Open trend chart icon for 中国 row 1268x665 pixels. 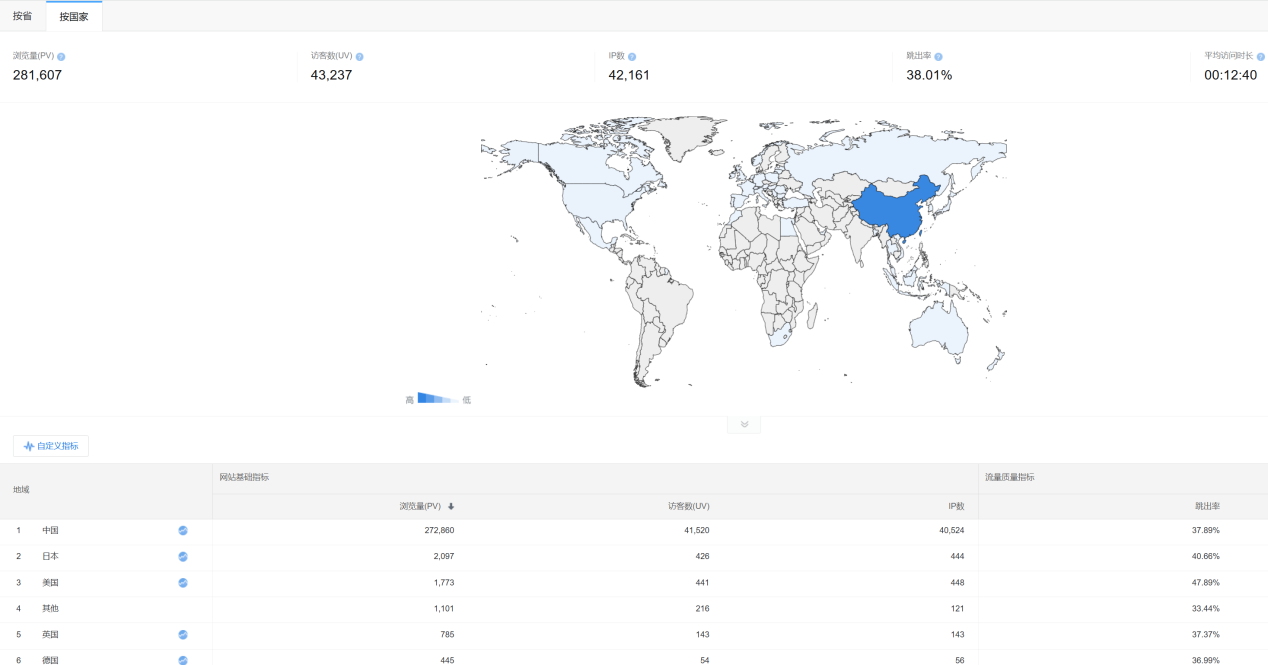pos(183,531)
